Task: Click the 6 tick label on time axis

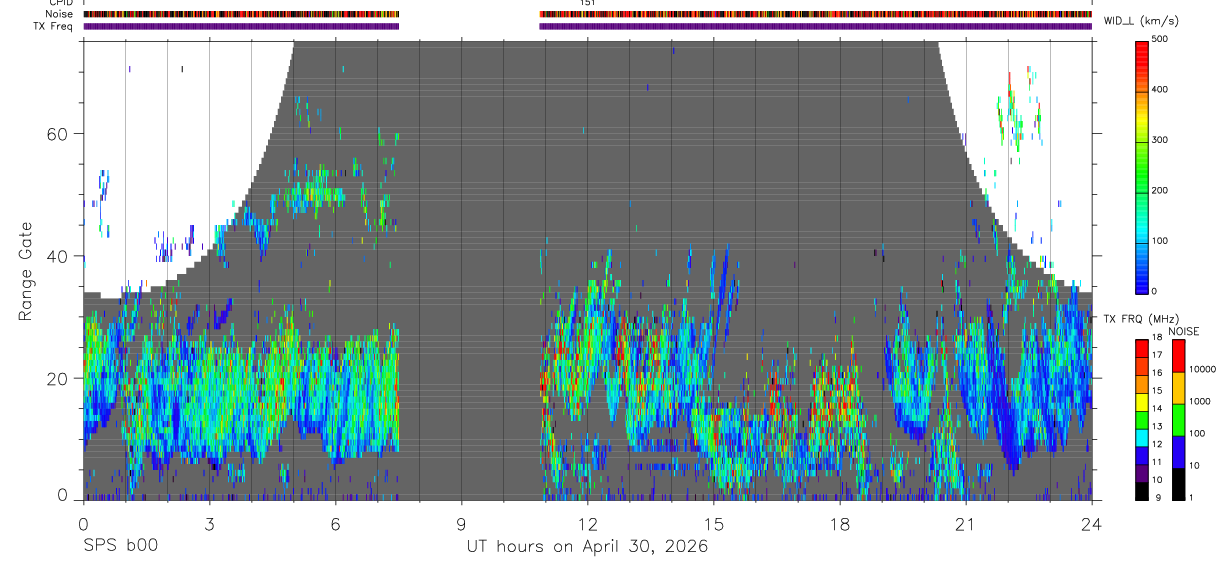Action: [x=335, y=523]
